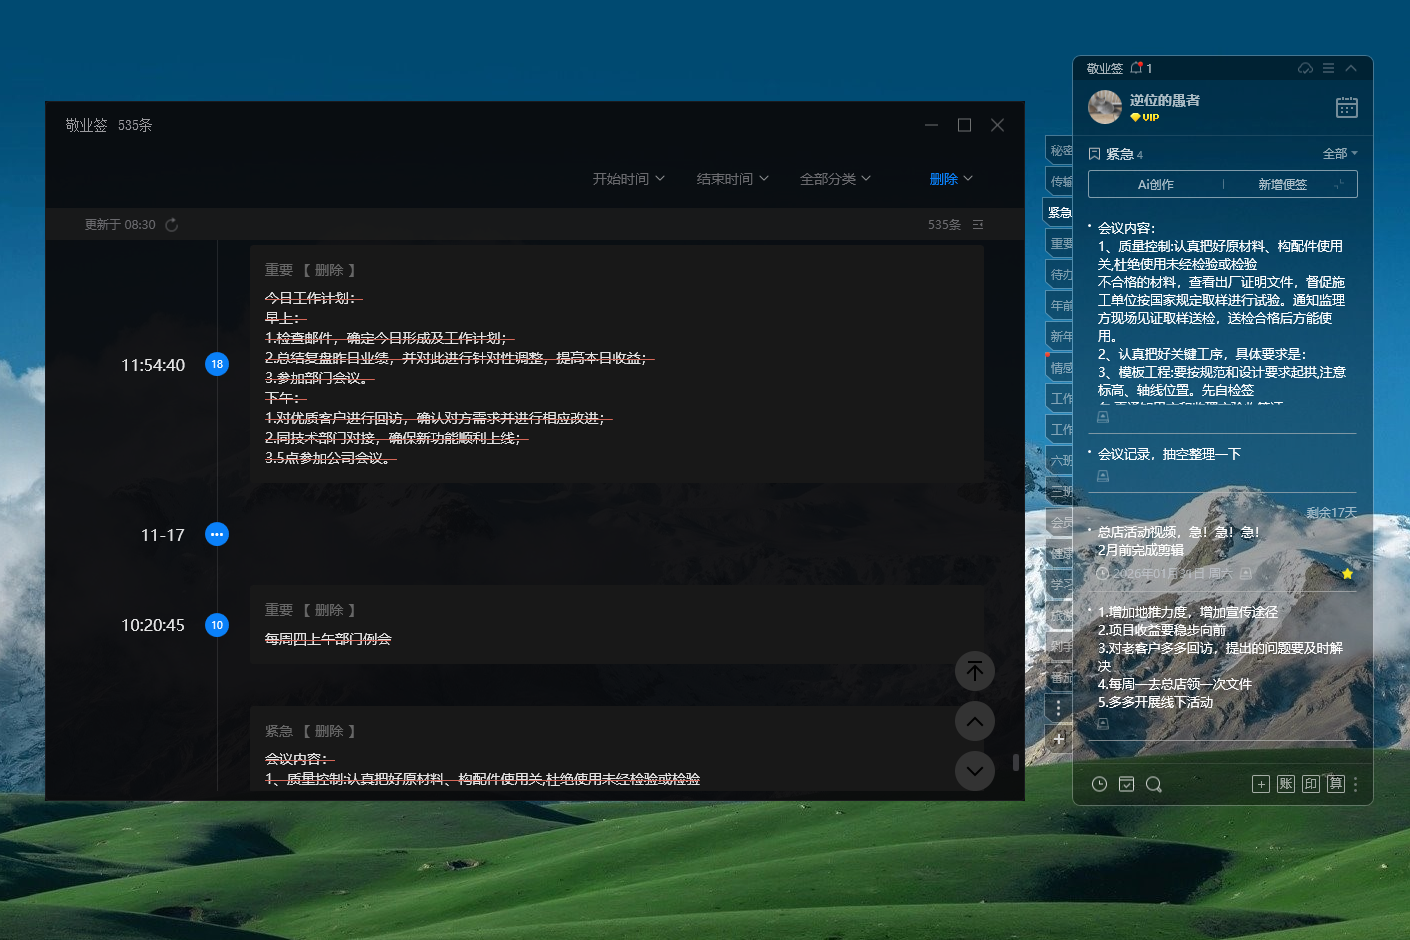Viewport: 1410px width, 940px height.
Task: Open the calendar icon beside the username
Action: point(1346,107)
